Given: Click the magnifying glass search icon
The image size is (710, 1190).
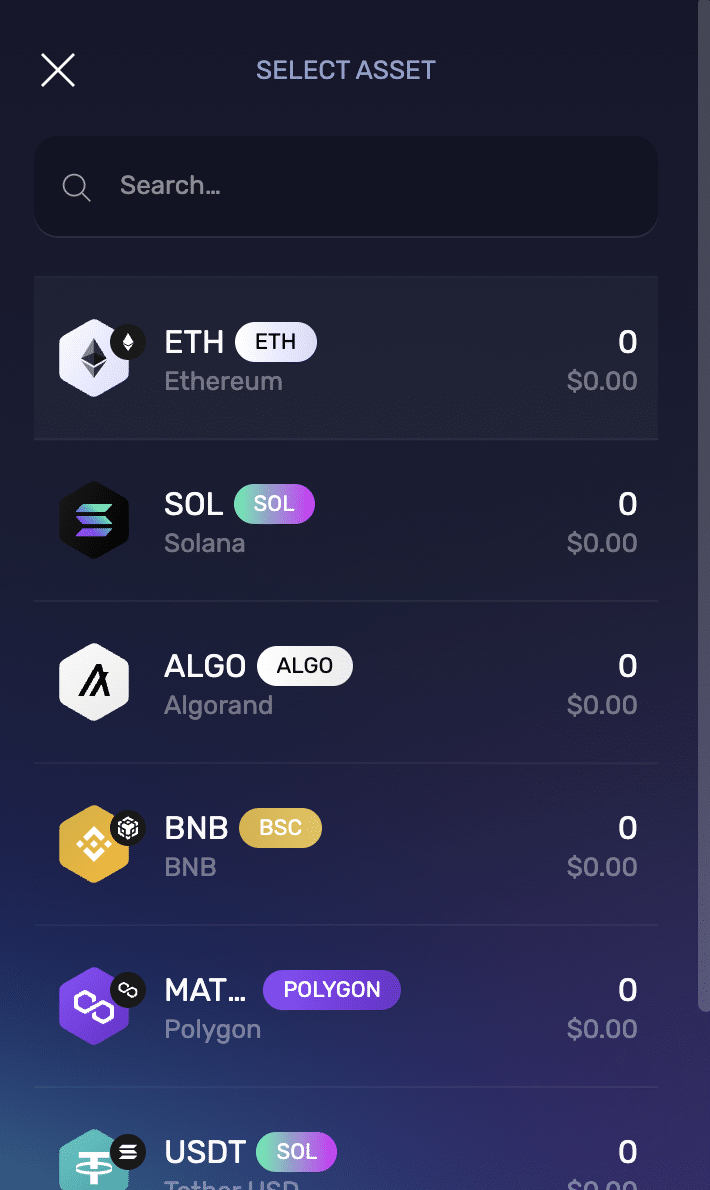Looking at the screenshot, I should point(77,187).
